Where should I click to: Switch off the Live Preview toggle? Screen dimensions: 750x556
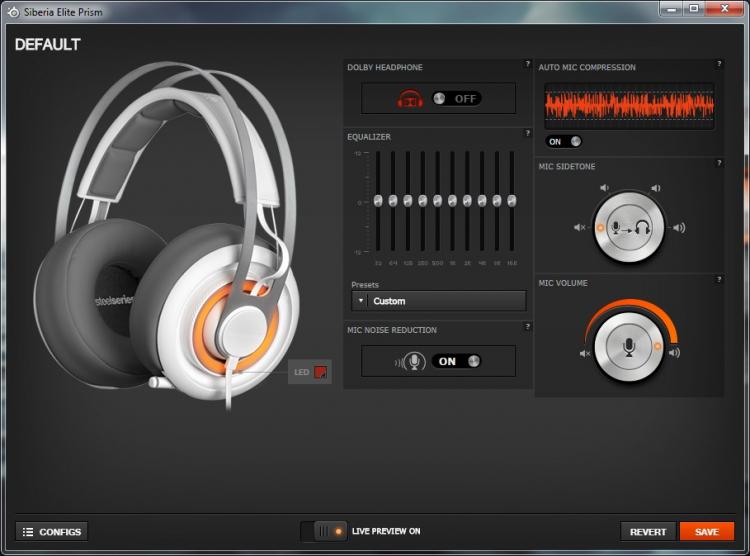330,531
